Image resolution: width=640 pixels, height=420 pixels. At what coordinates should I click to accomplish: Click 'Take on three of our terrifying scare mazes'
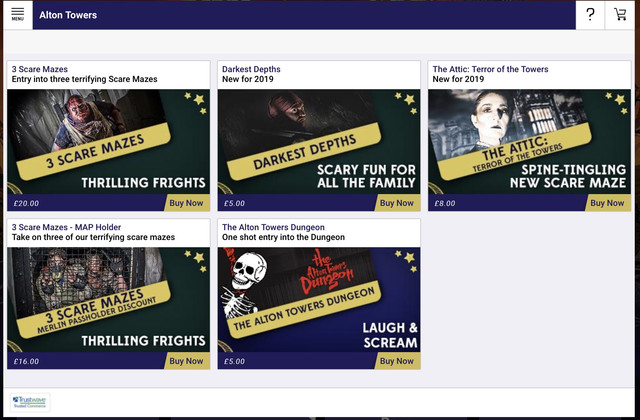(x=93, y=237)
